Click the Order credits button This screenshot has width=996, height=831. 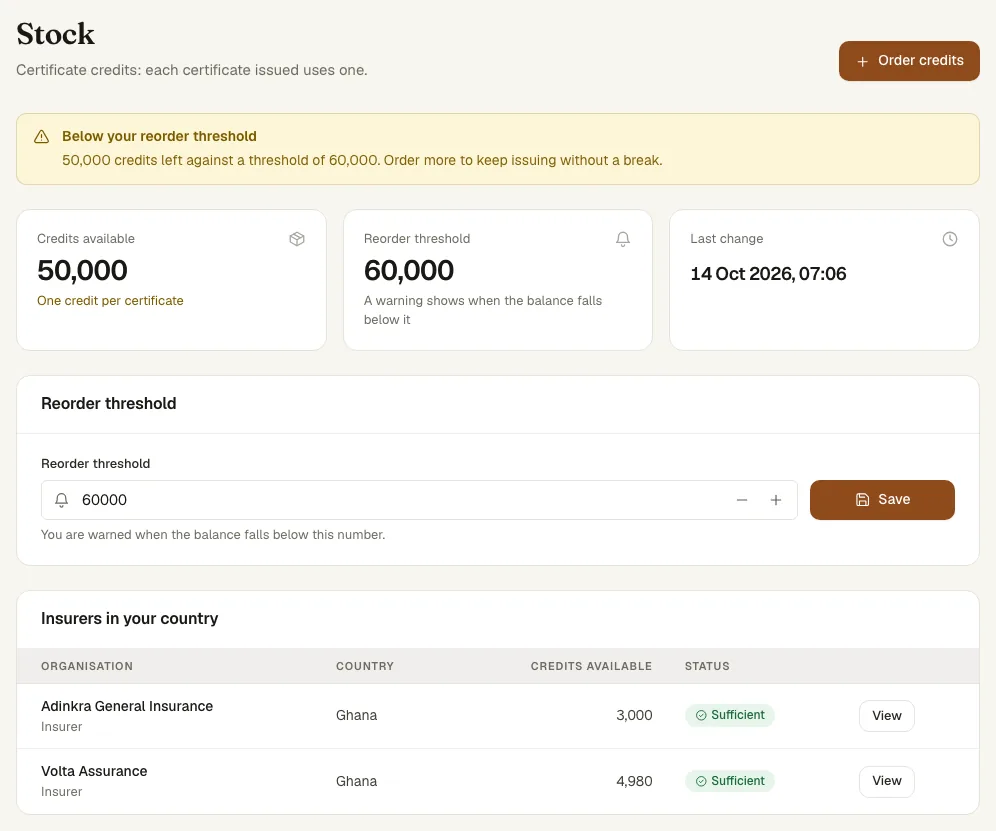click(x=909, y=61)
